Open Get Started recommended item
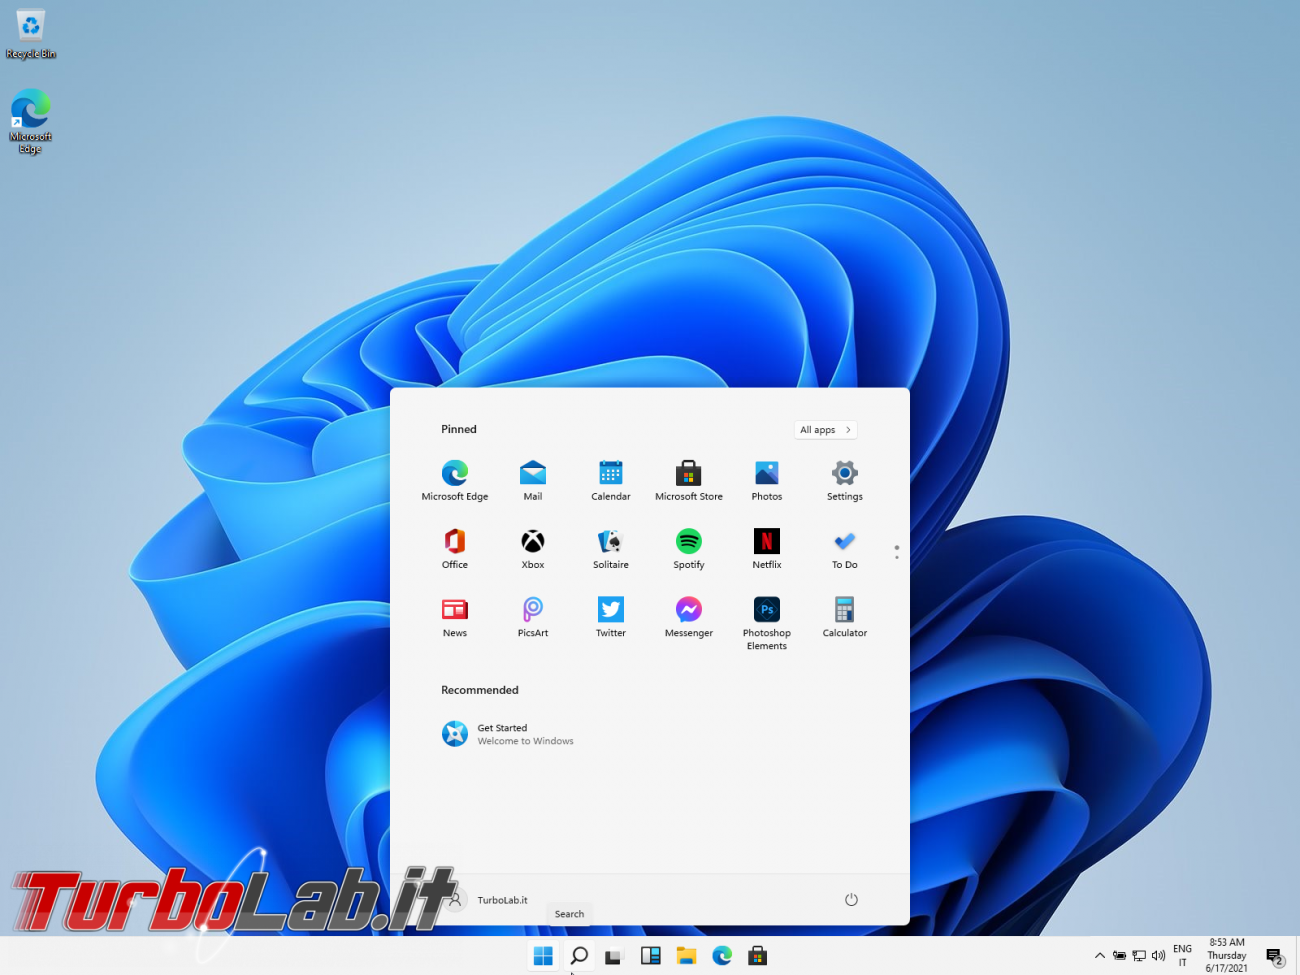Image resolution: width=1300 pixels, height=975 pixels. coord(508,734)
